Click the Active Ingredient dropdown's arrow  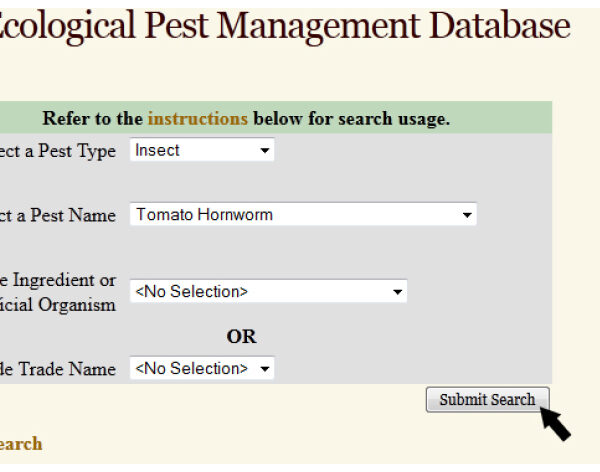click(398, 292)
